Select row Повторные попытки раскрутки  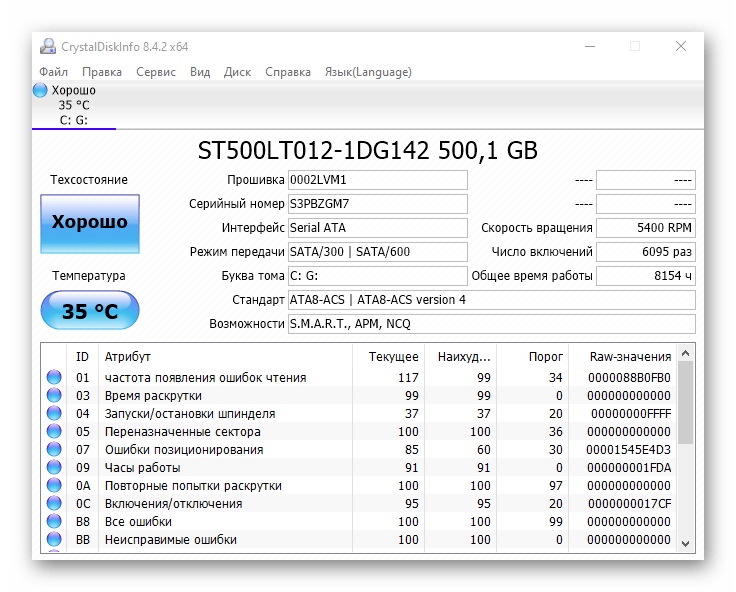[359, 485]
